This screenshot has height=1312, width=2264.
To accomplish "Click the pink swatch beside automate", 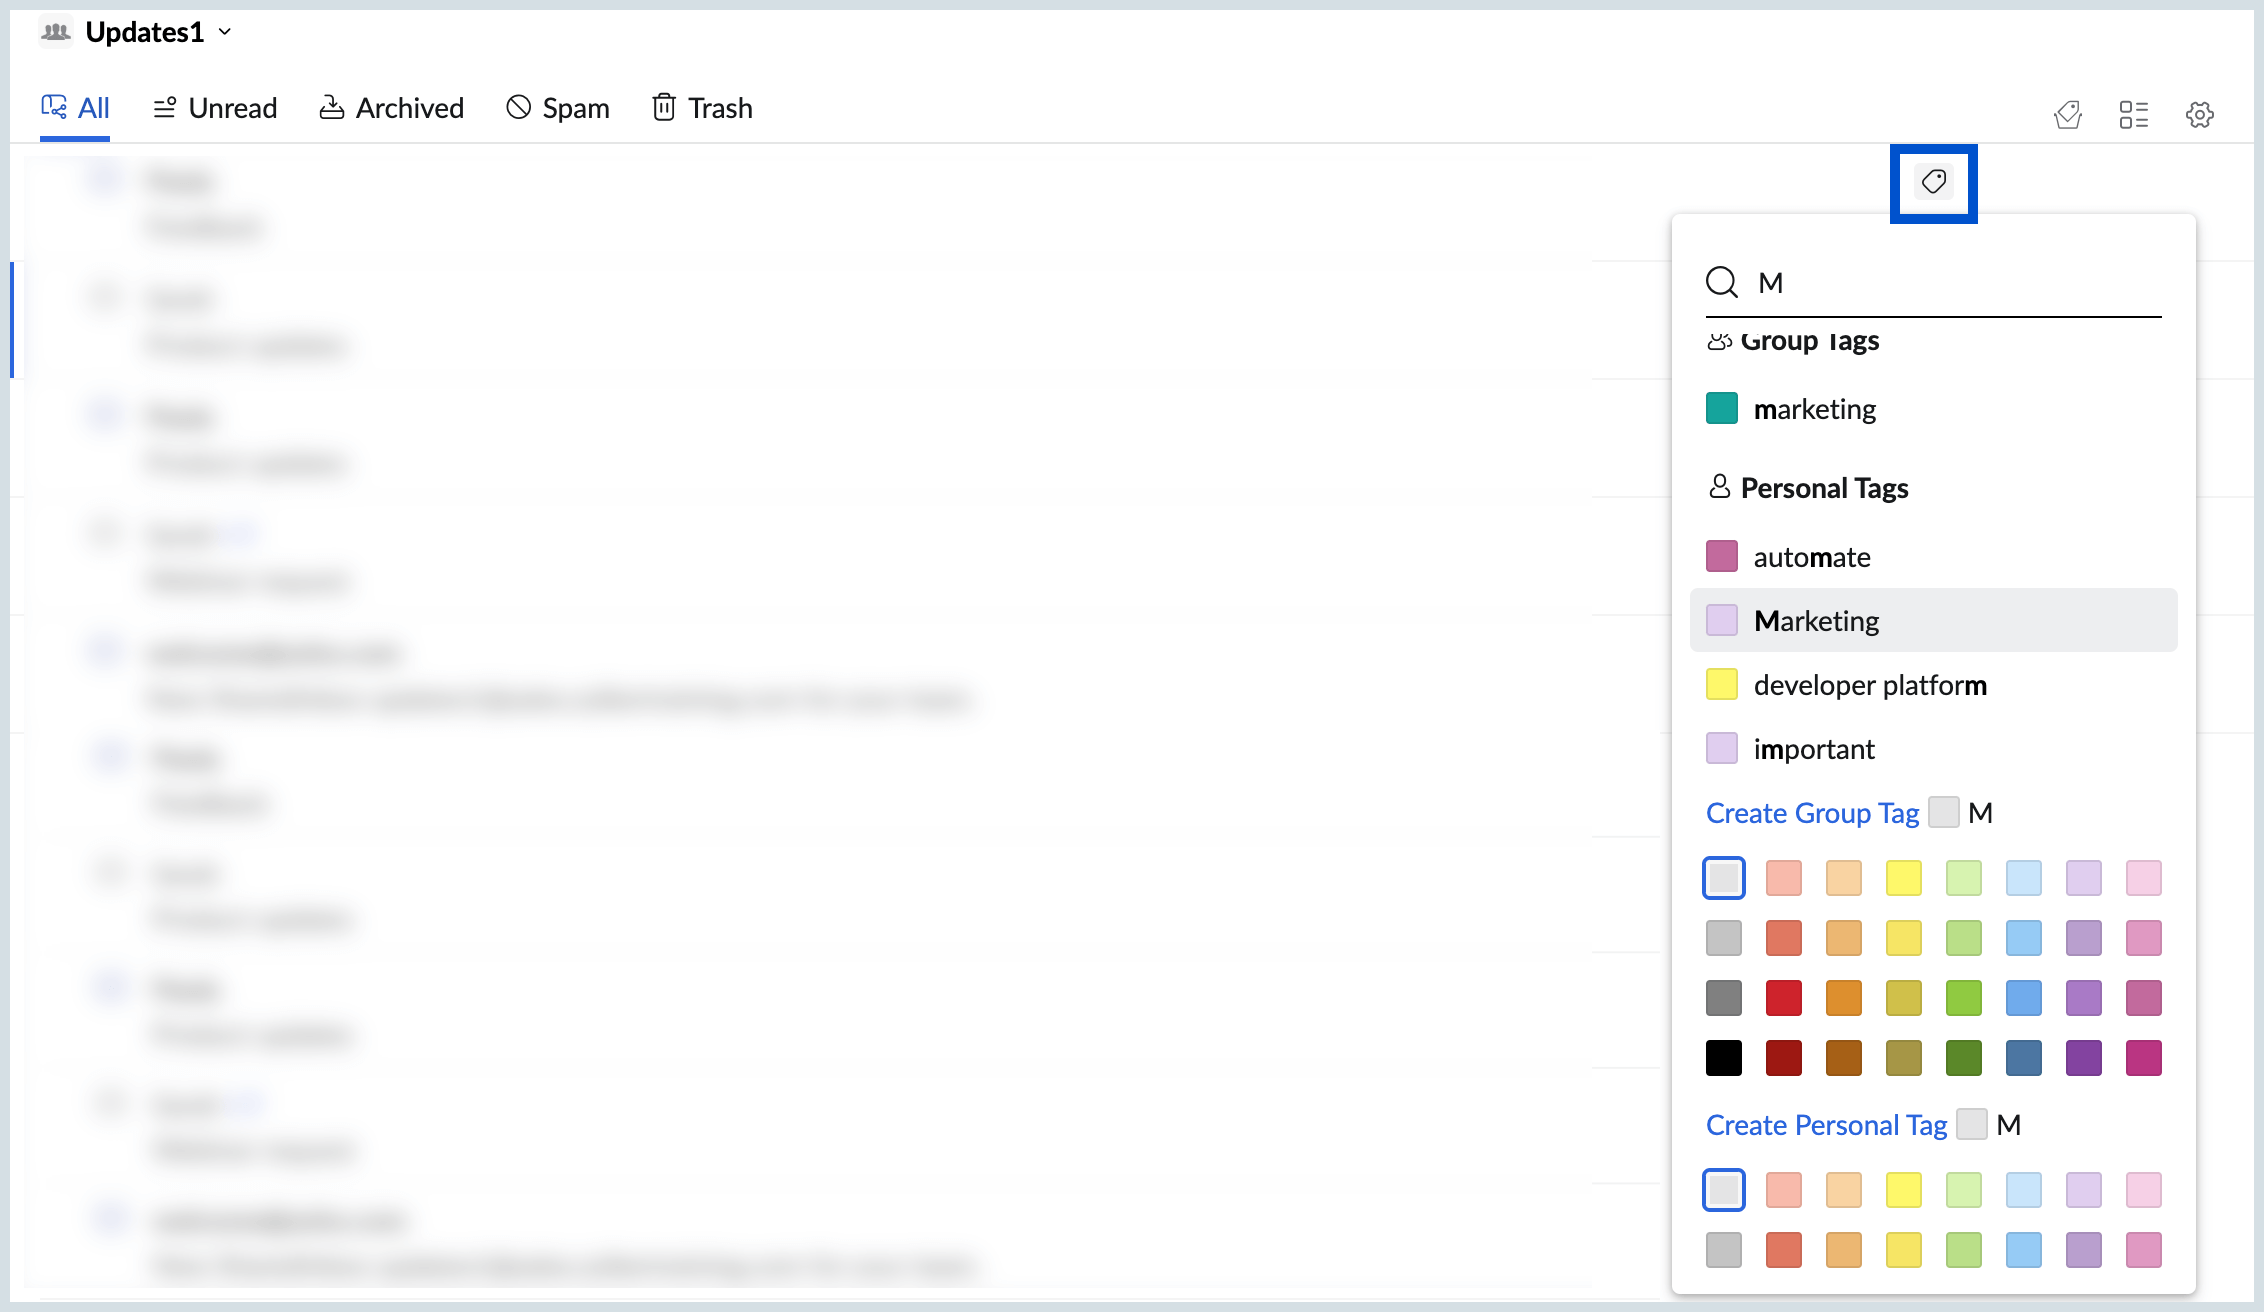I will tap(1722, 556).
